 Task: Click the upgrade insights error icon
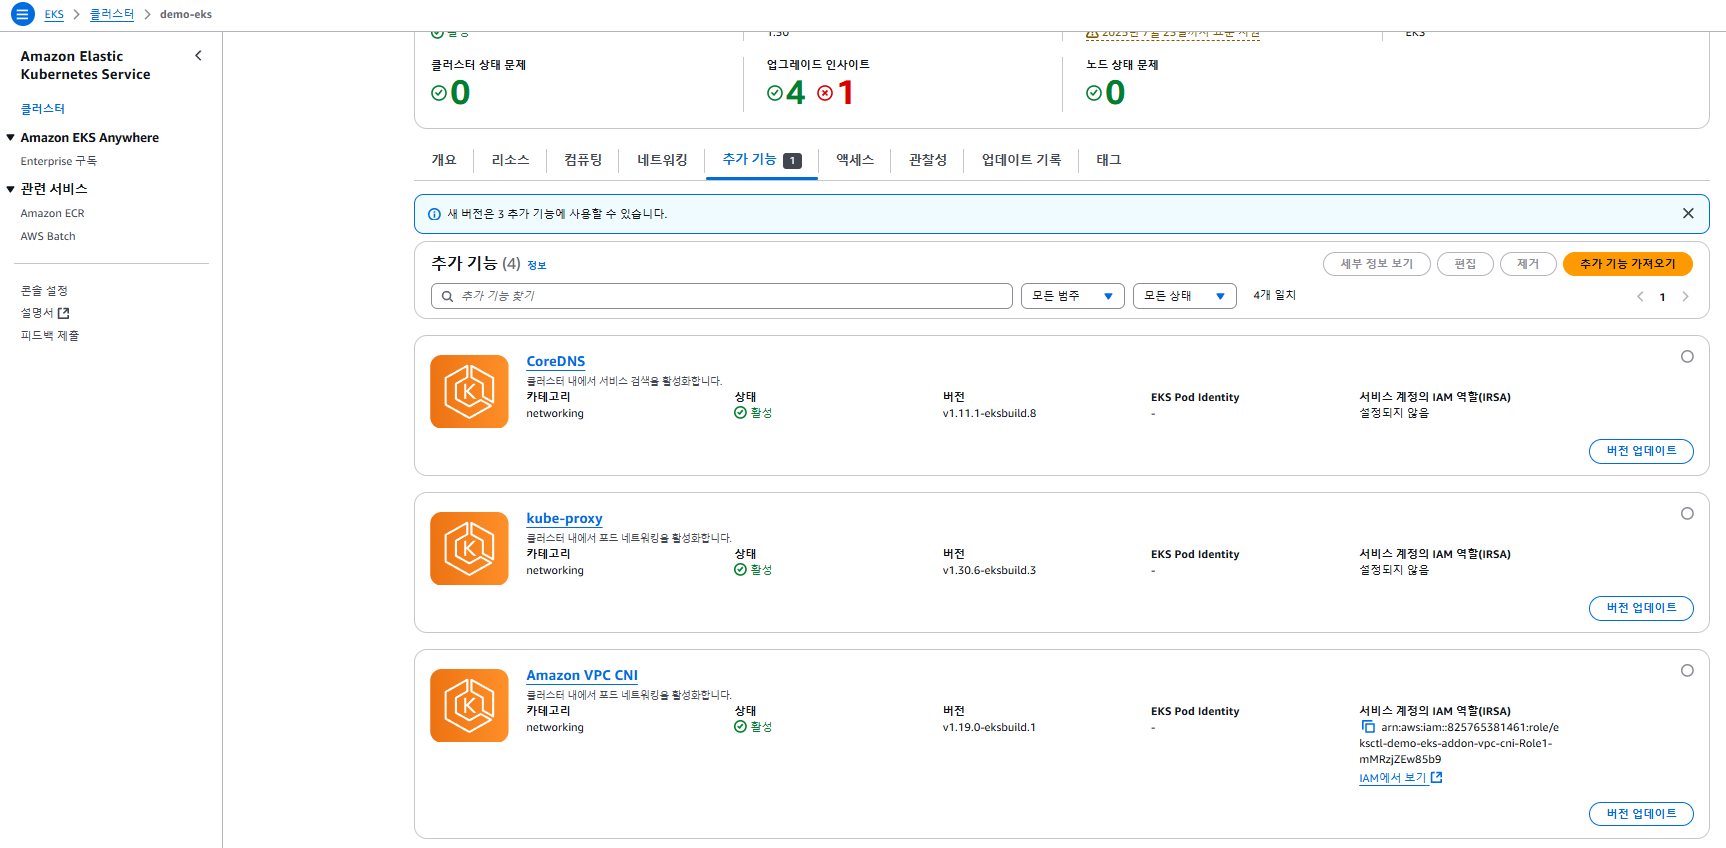825,93
